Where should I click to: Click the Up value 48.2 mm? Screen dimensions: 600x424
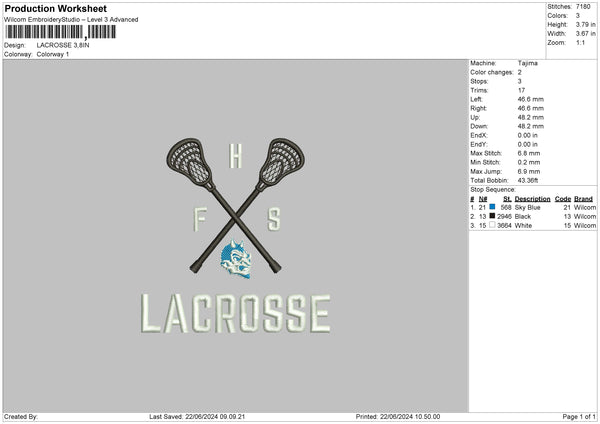pos(531,117)
